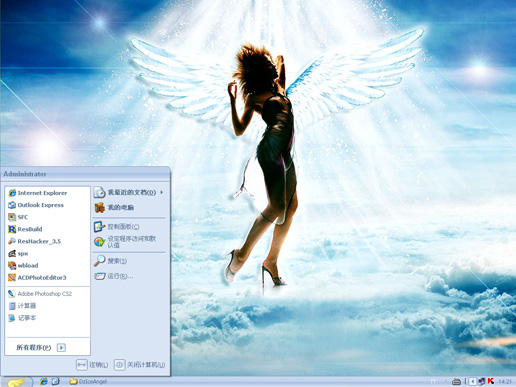Launch ACDPhotoEditor3 from the Start menu
516x387 pixels.
coord(48,278)
